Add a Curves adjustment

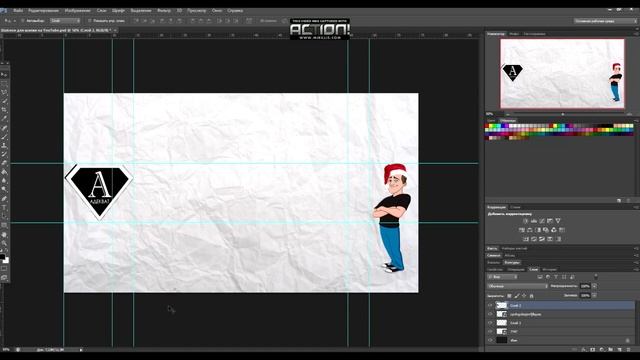coord(542,221)
